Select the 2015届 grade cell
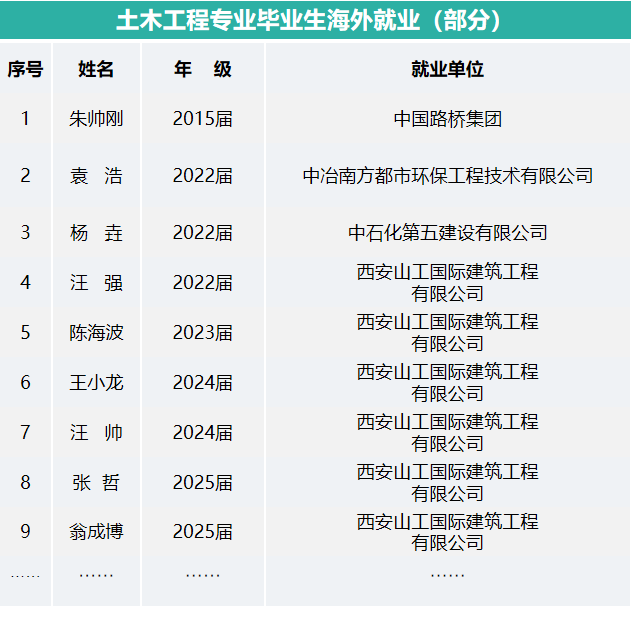 (202, 119)
